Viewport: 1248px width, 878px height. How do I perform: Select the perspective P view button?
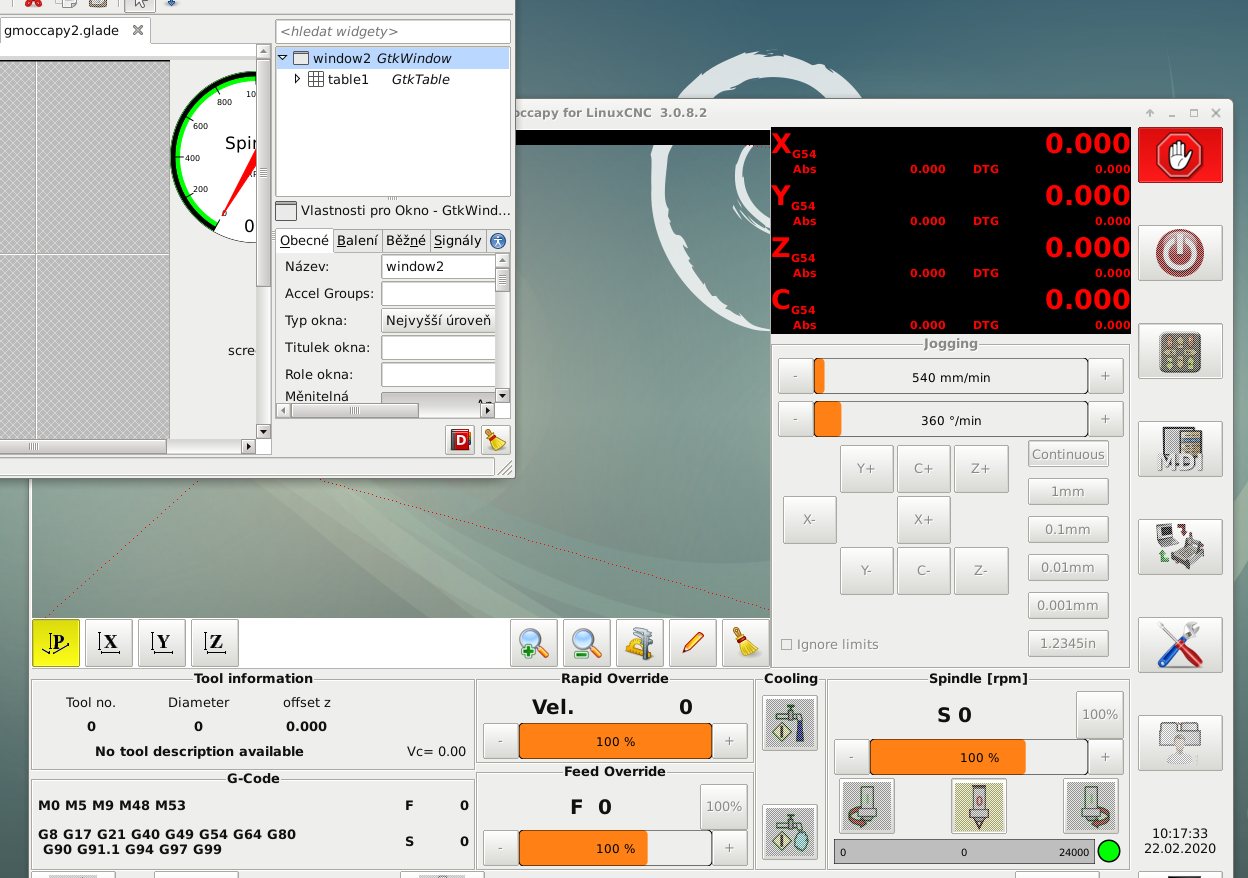pyautogui.click(x=56, y=643)
